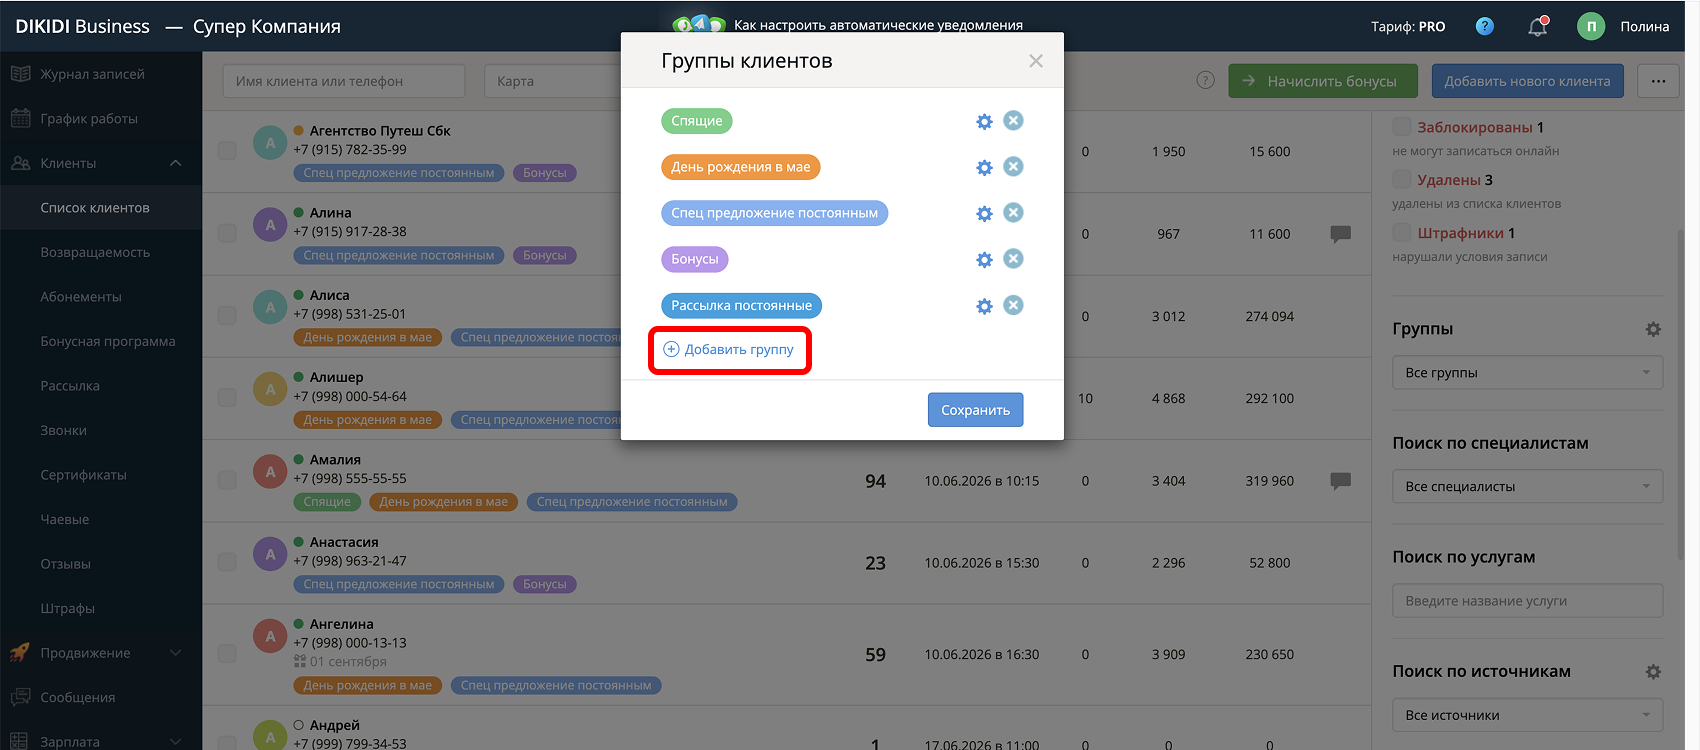Open Сертификаты in the sidebar
This screenshot has width=1700, height=750.
tap(83, 475)
